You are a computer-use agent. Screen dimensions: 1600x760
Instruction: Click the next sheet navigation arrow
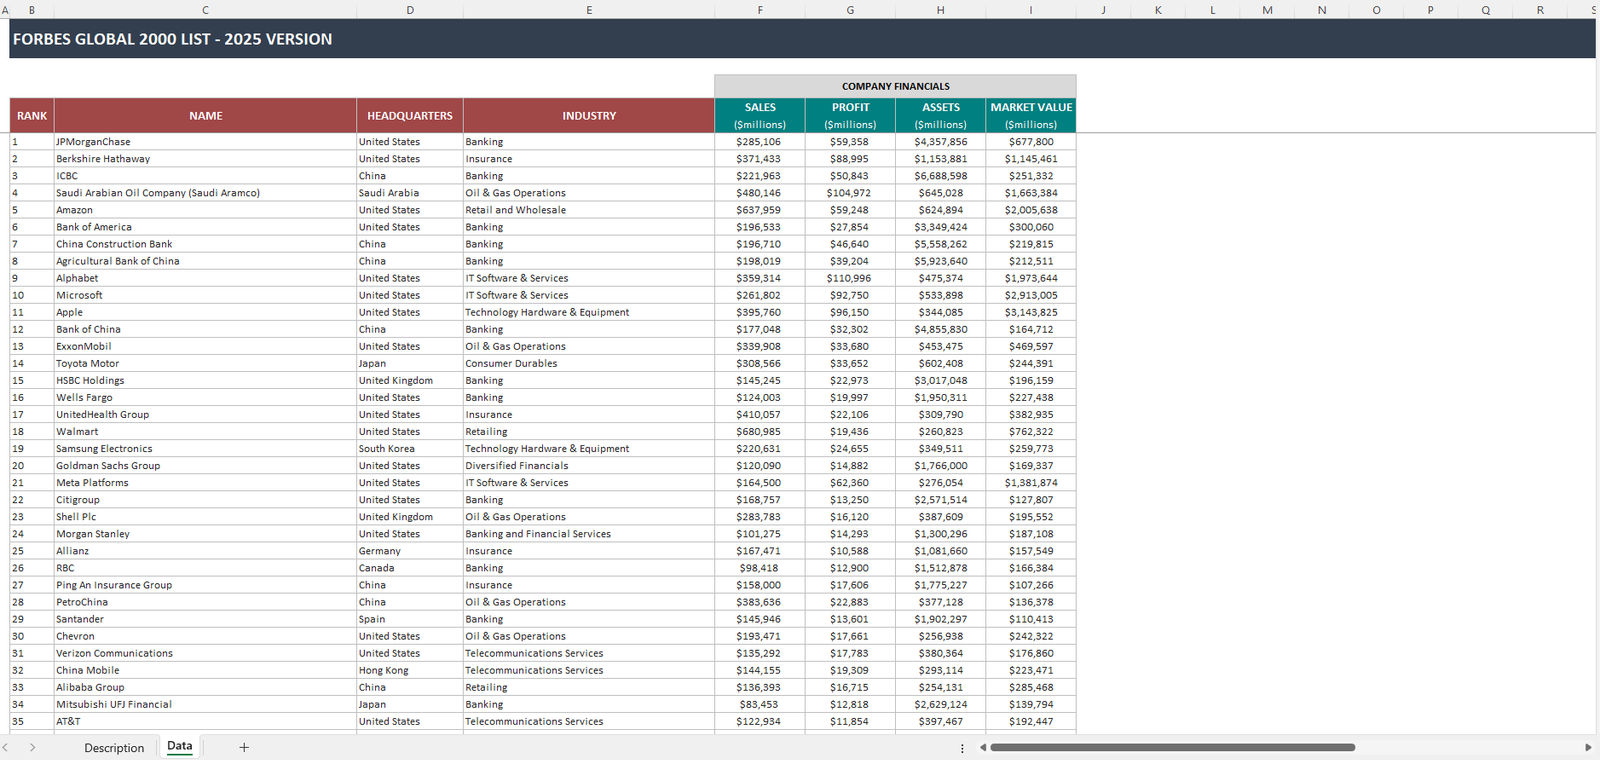[32, 747]
